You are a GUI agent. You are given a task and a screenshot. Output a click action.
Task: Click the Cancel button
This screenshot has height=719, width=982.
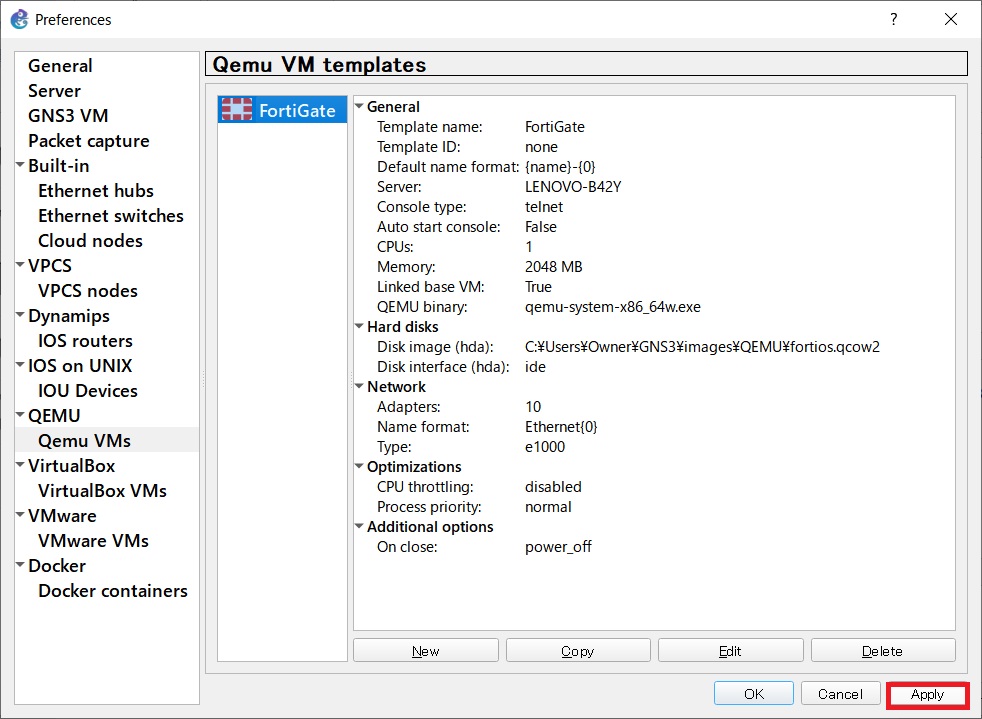point(840,693)
